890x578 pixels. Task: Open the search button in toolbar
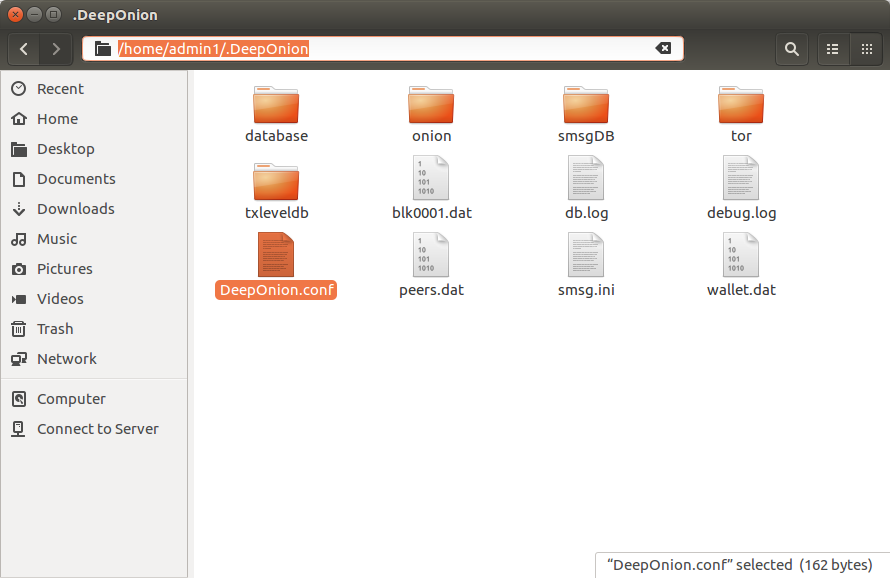[x=792, y=49]
